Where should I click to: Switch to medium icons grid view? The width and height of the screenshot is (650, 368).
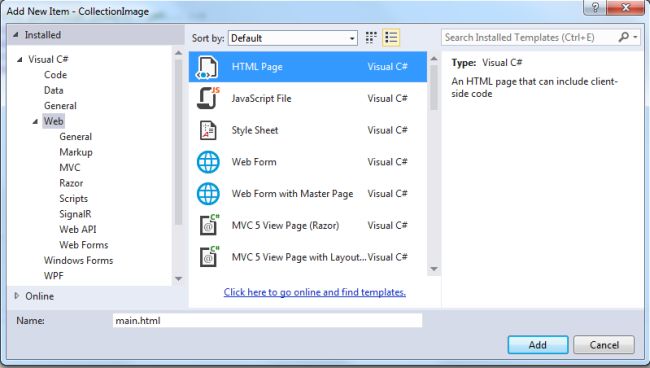[371, 38]
